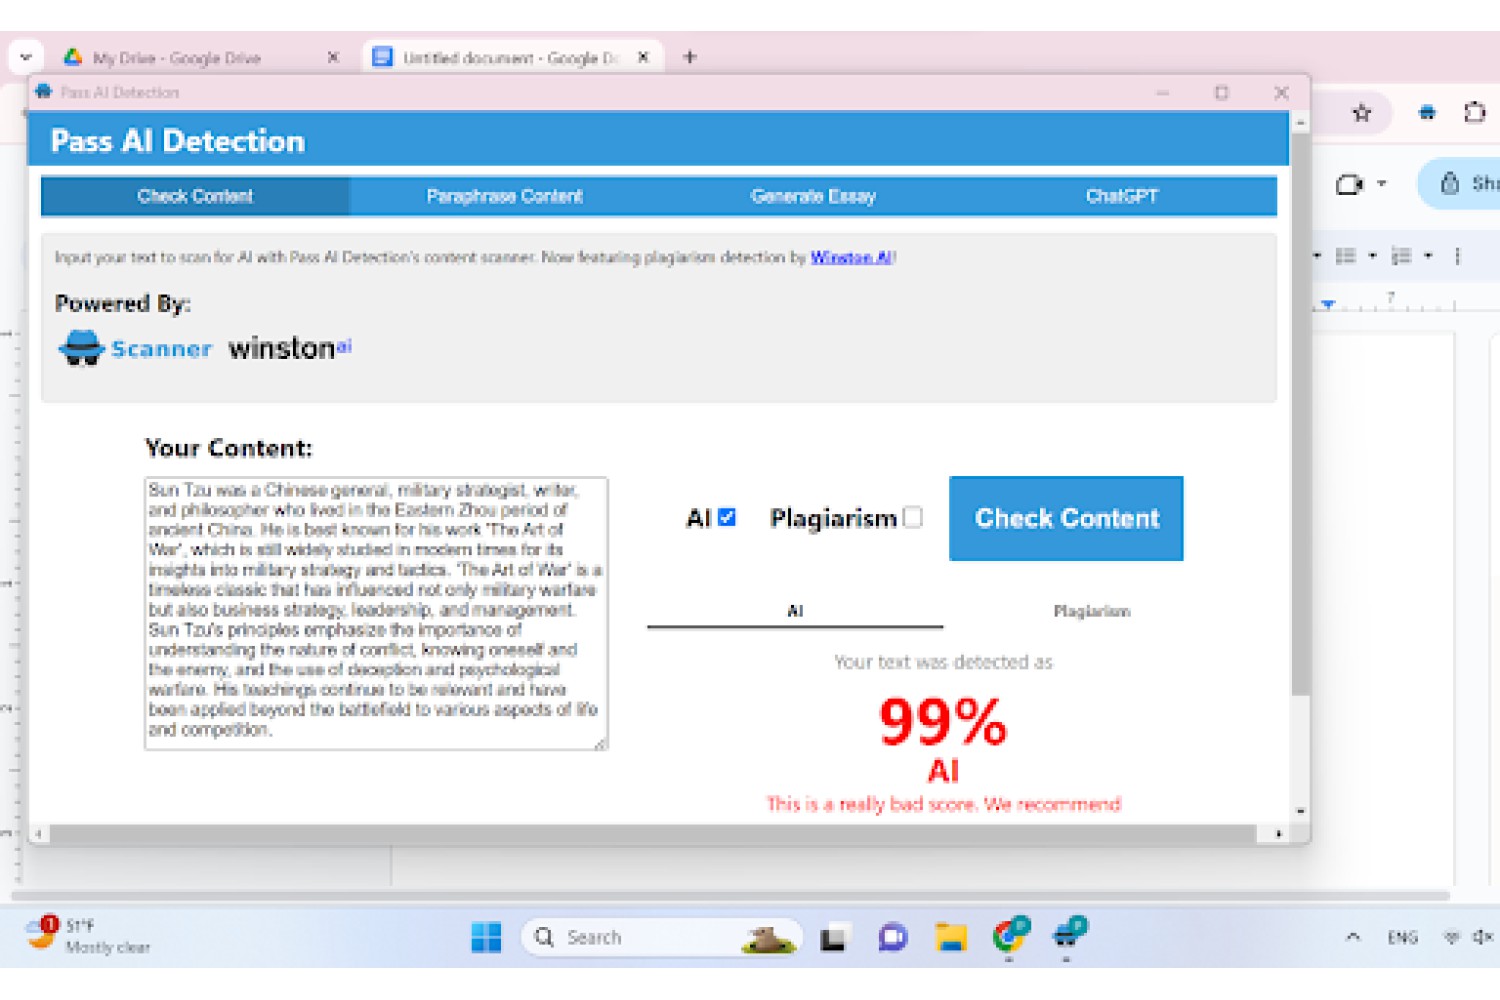Click the Winston AI hyperlink

pyautogui.click(x=851, y=257)
